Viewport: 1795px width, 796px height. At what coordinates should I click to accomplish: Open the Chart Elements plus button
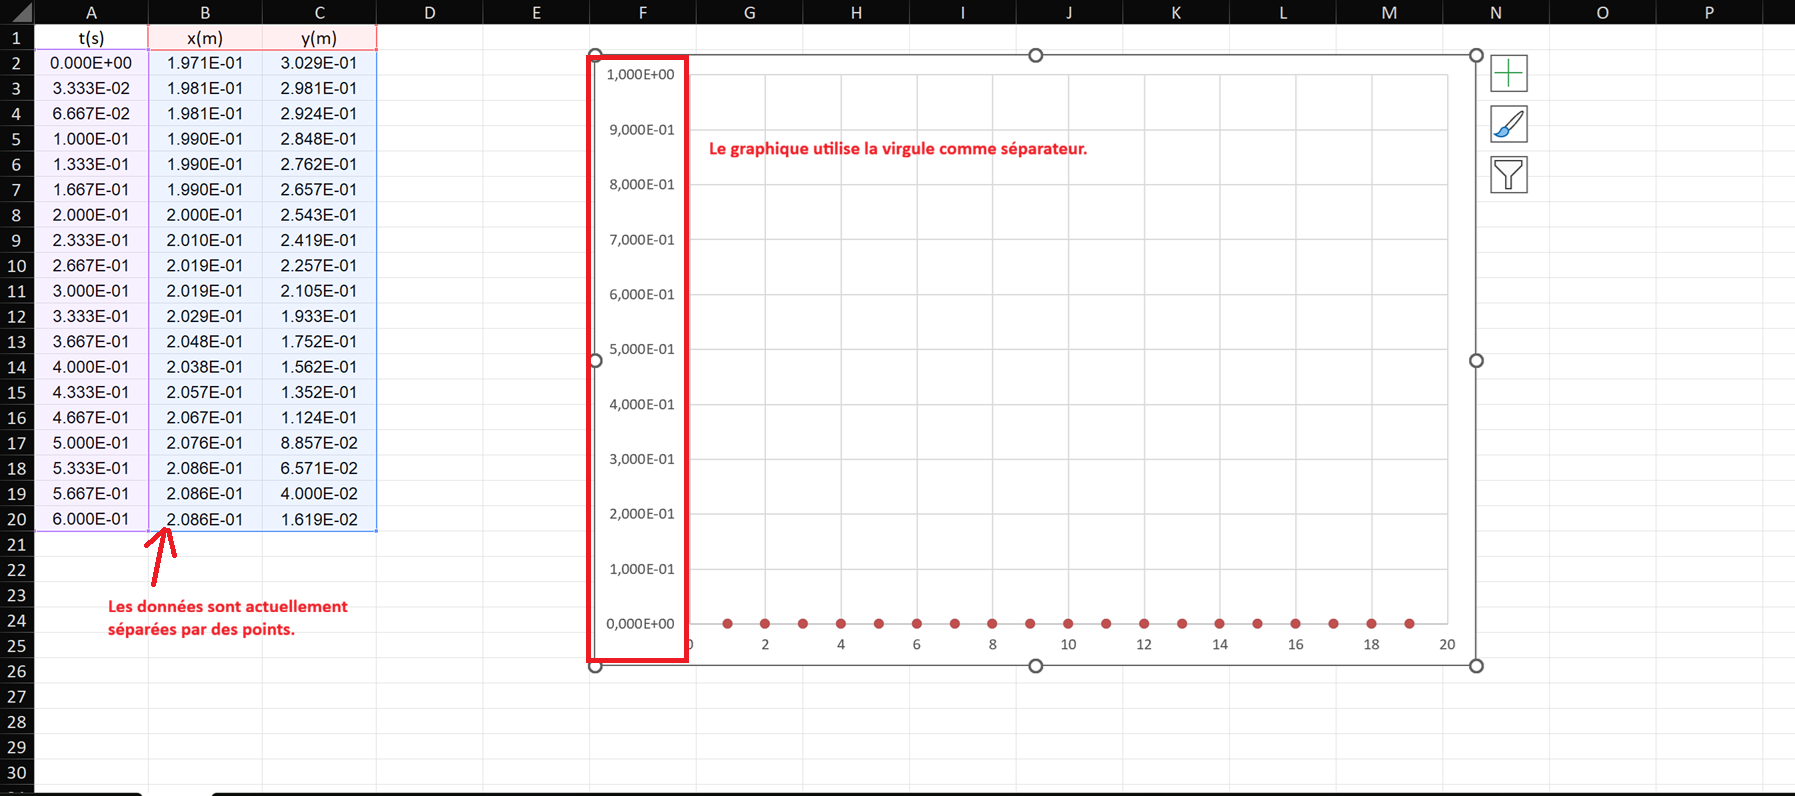coord(1509,73)
